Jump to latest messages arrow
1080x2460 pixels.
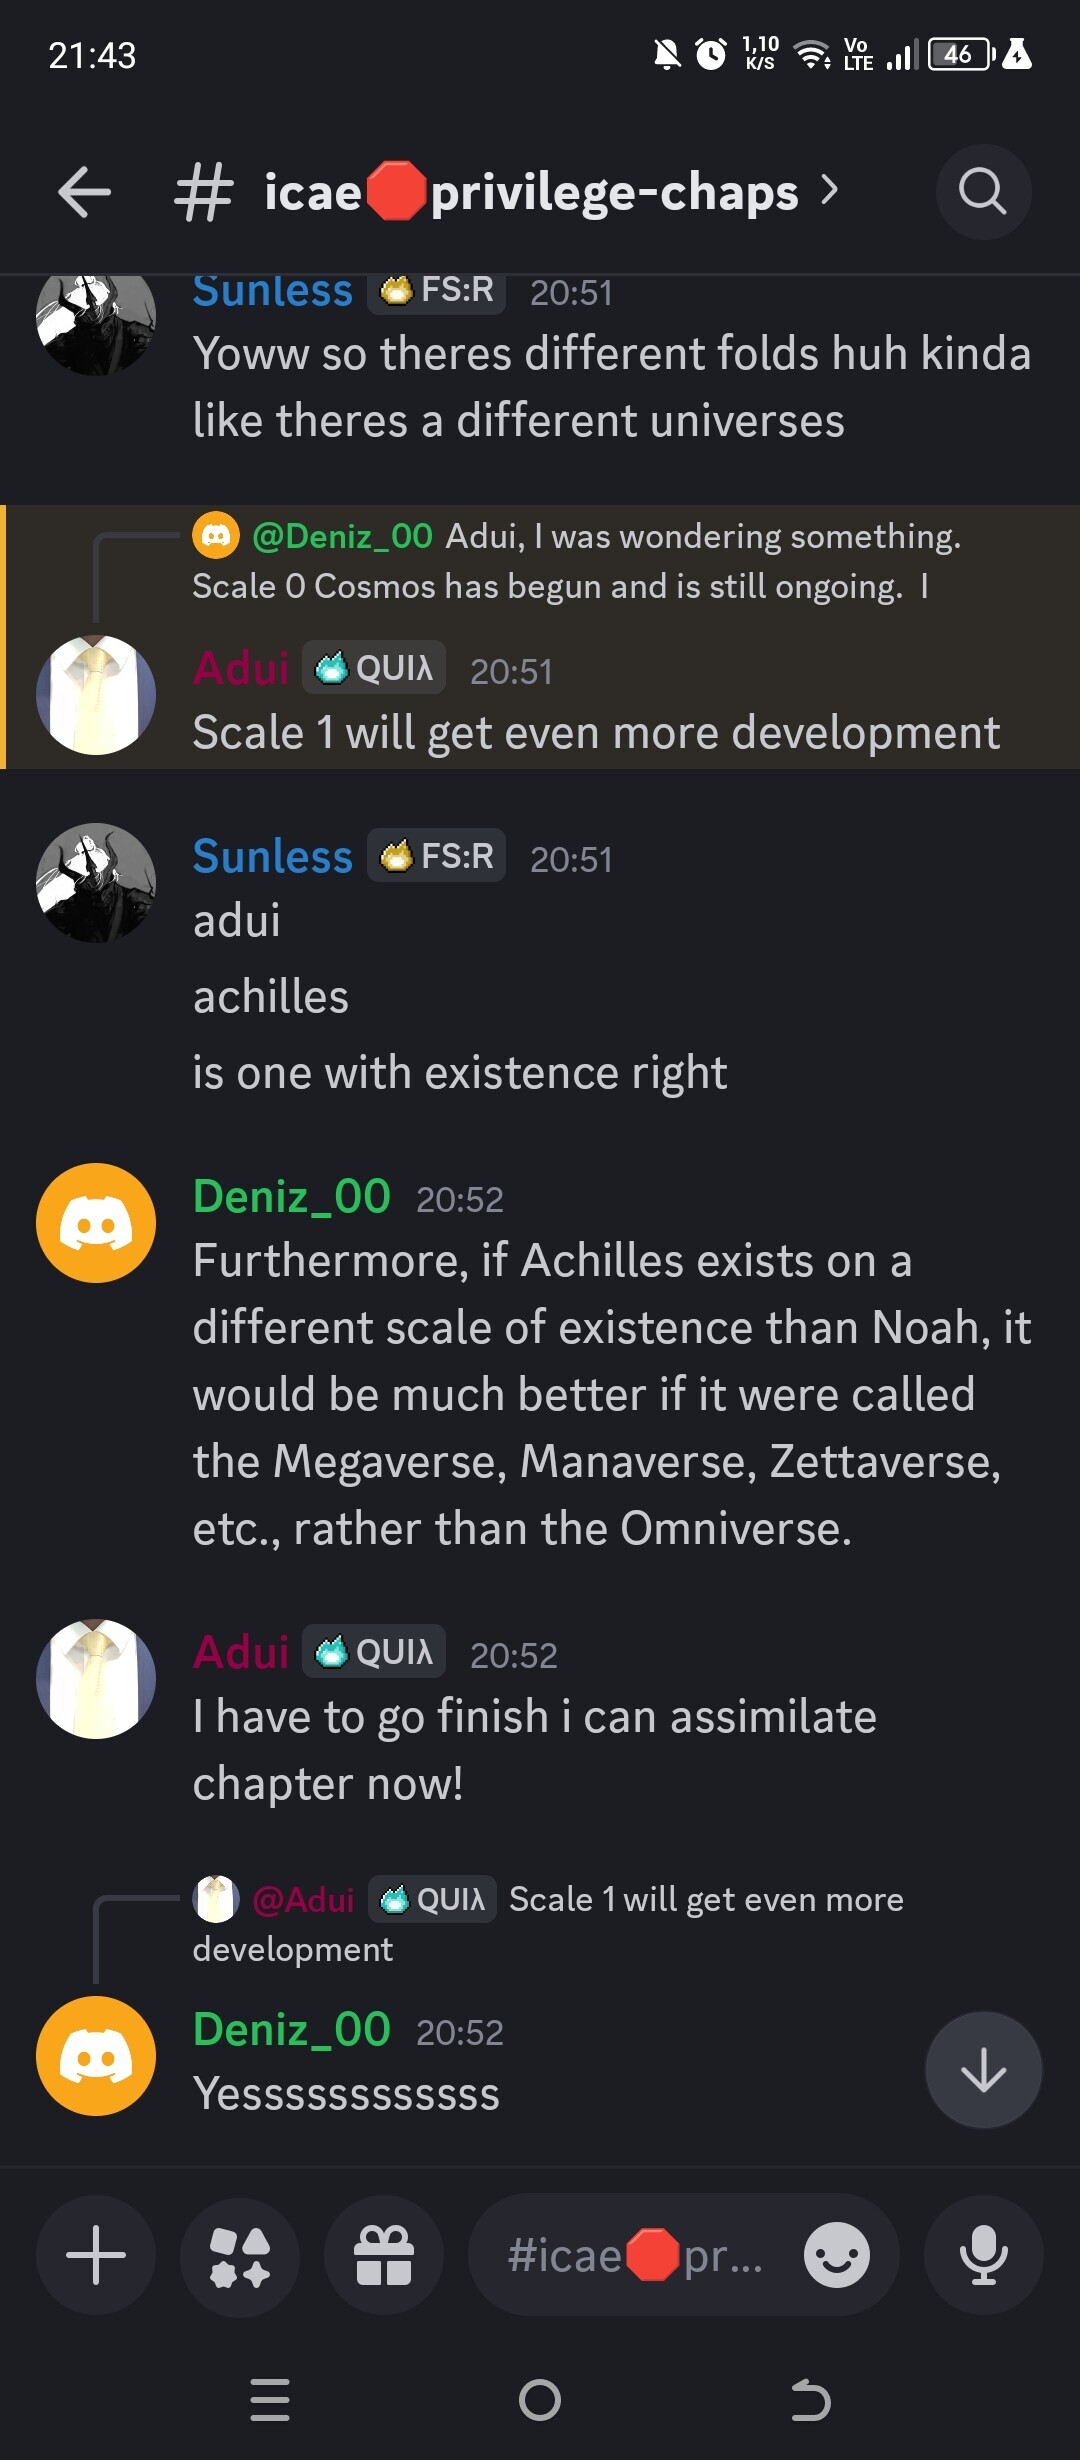tap(983, 2070)
